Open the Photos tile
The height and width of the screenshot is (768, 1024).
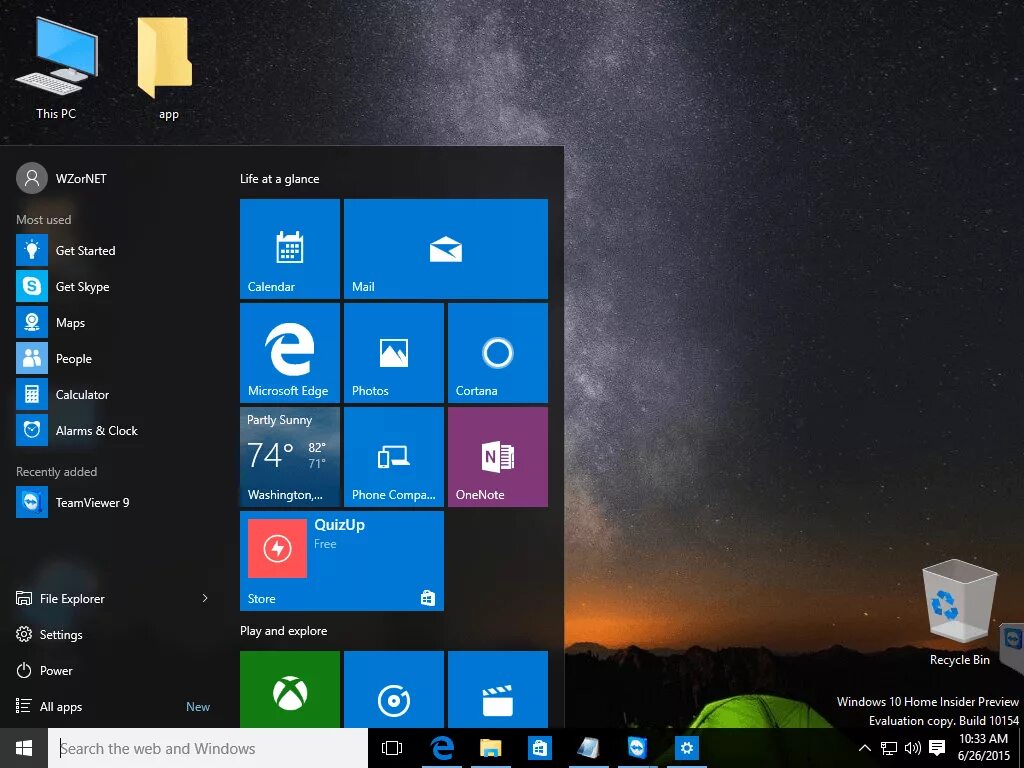pos(394,353)
